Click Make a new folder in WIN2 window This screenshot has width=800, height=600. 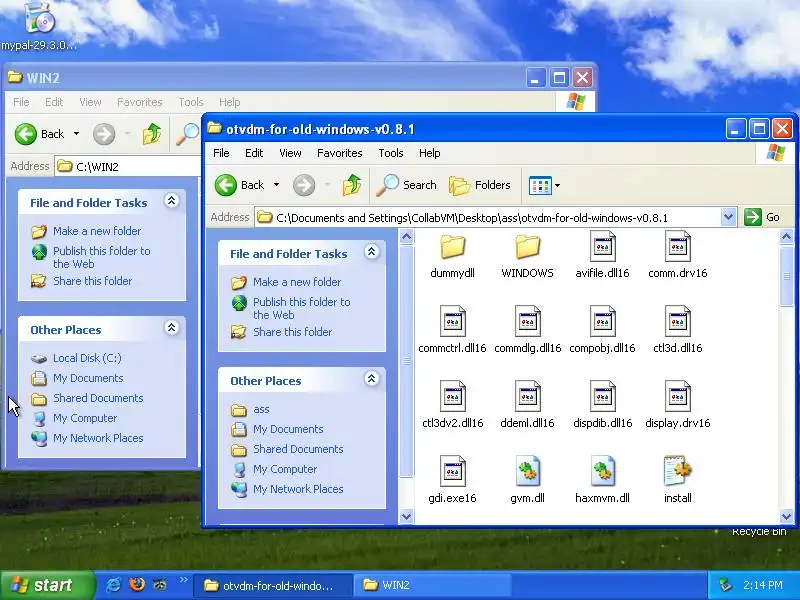tap(97, 231)
